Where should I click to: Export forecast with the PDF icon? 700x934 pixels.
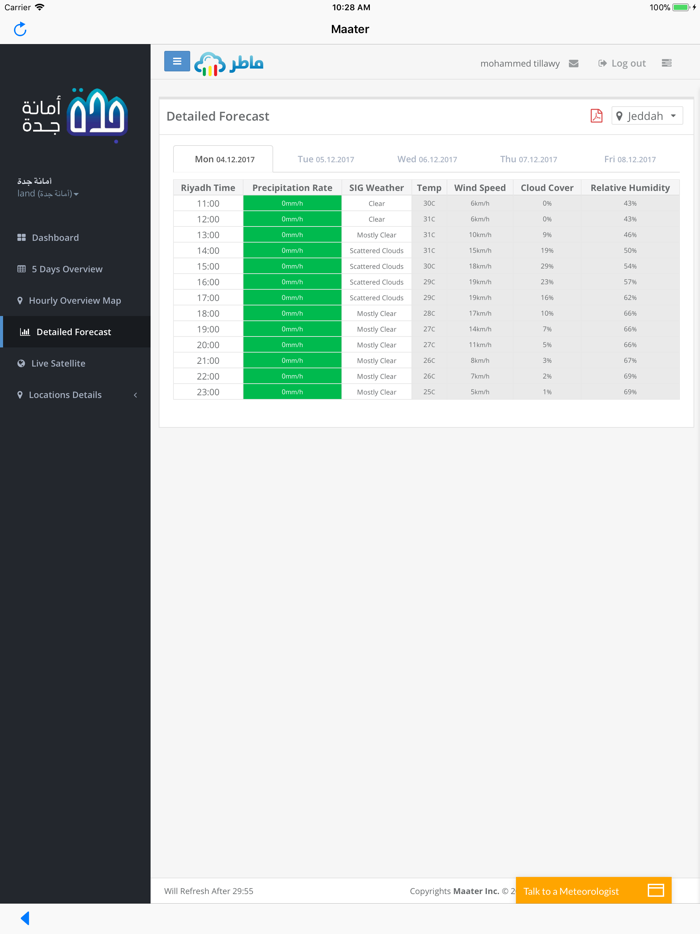coord(596,116)
